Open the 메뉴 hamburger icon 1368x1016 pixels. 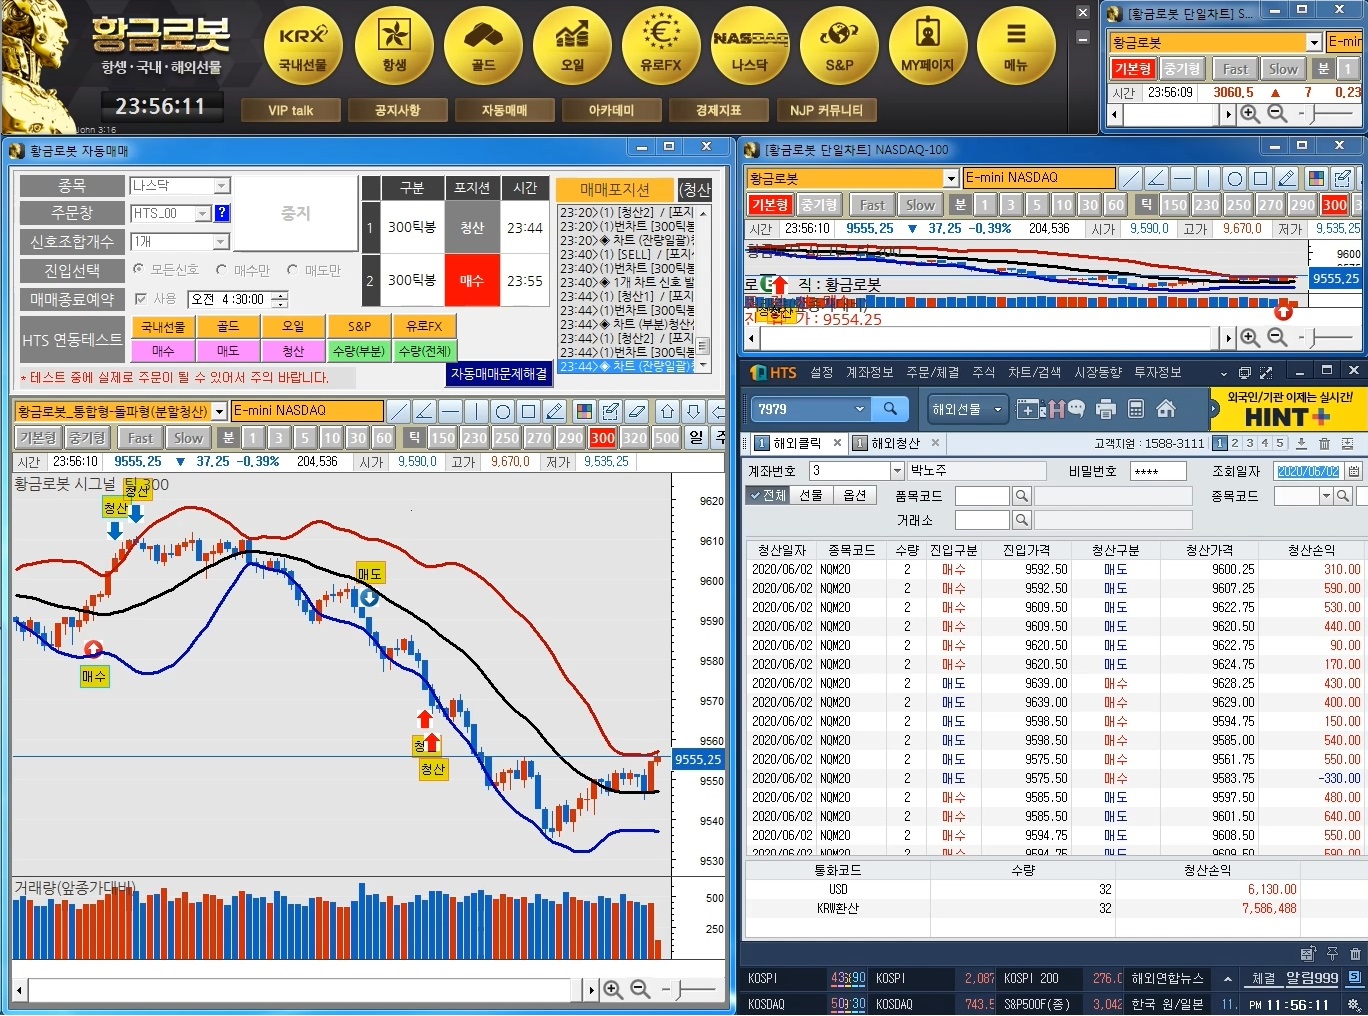click(1016, 46)
